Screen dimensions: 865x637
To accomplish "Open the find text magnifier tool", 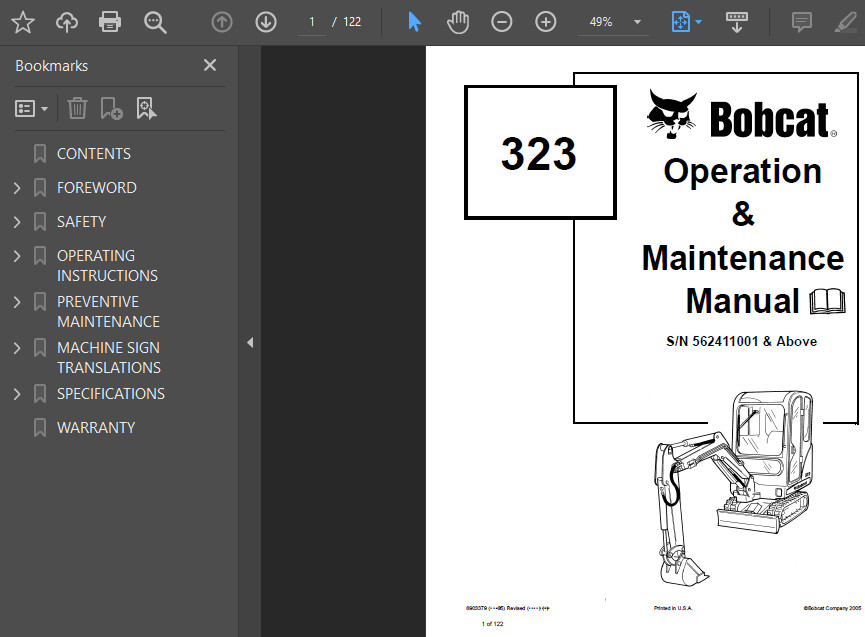I will [155, 23].
